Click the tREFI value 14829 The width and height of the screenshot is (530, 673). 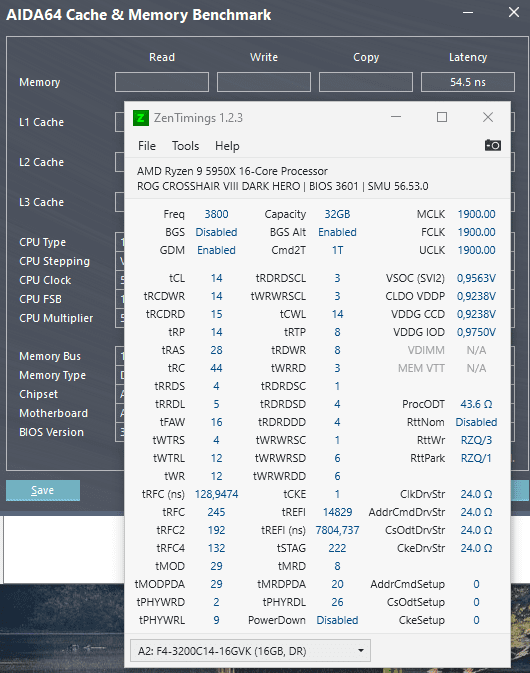[x=337, y=512]
